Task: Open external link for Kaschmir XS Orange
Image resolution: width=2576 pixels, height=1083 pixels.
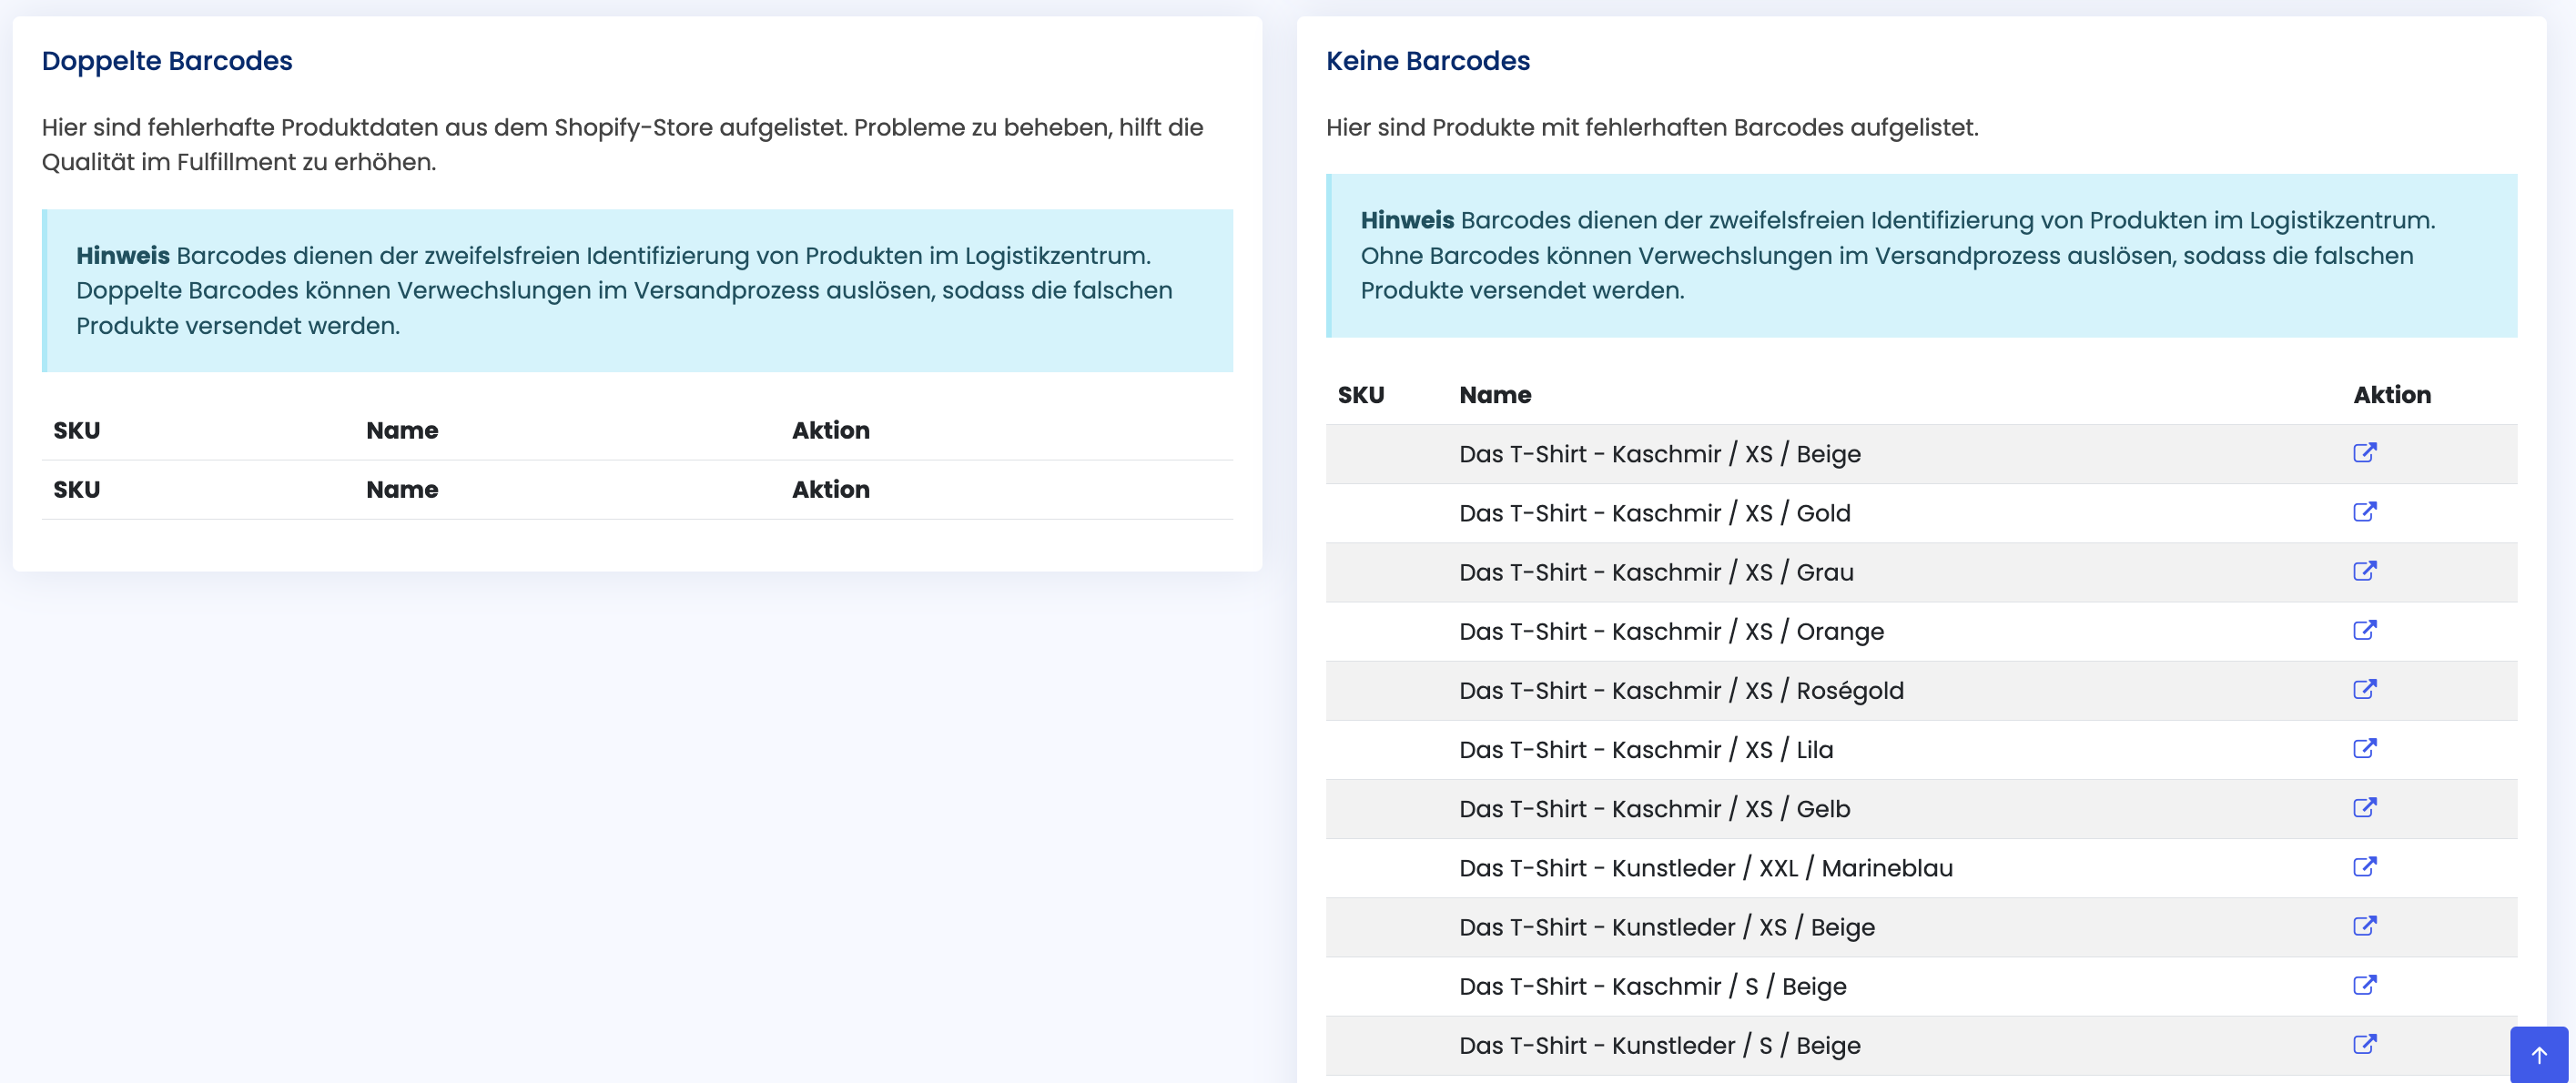Action: pos(2364,630)
